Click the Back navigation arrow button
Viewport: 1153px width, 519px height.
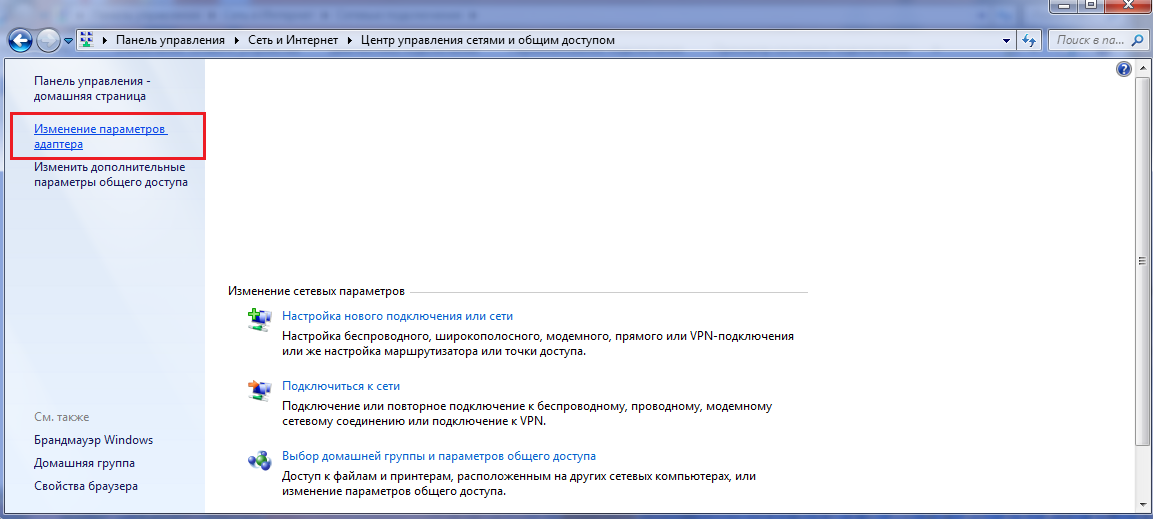[x=20, y=40]
